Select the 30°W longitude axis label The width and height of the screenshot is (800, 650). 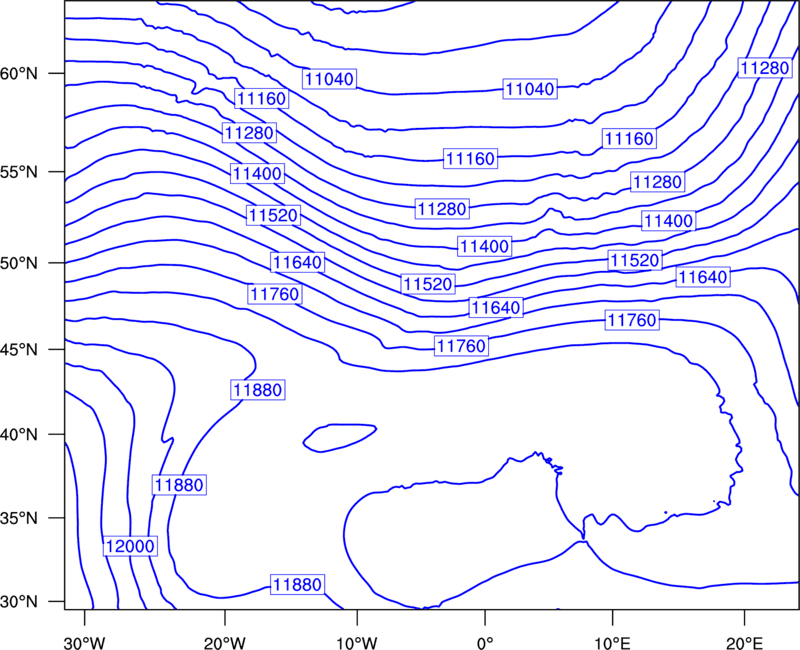tap(85, 643)
